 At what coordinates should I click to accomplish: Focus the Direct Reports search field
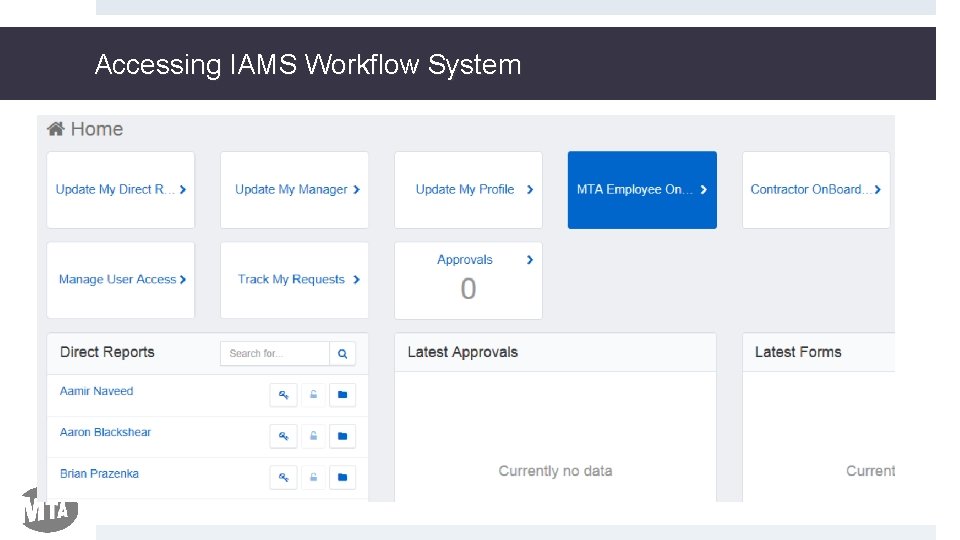click(275, 353)
